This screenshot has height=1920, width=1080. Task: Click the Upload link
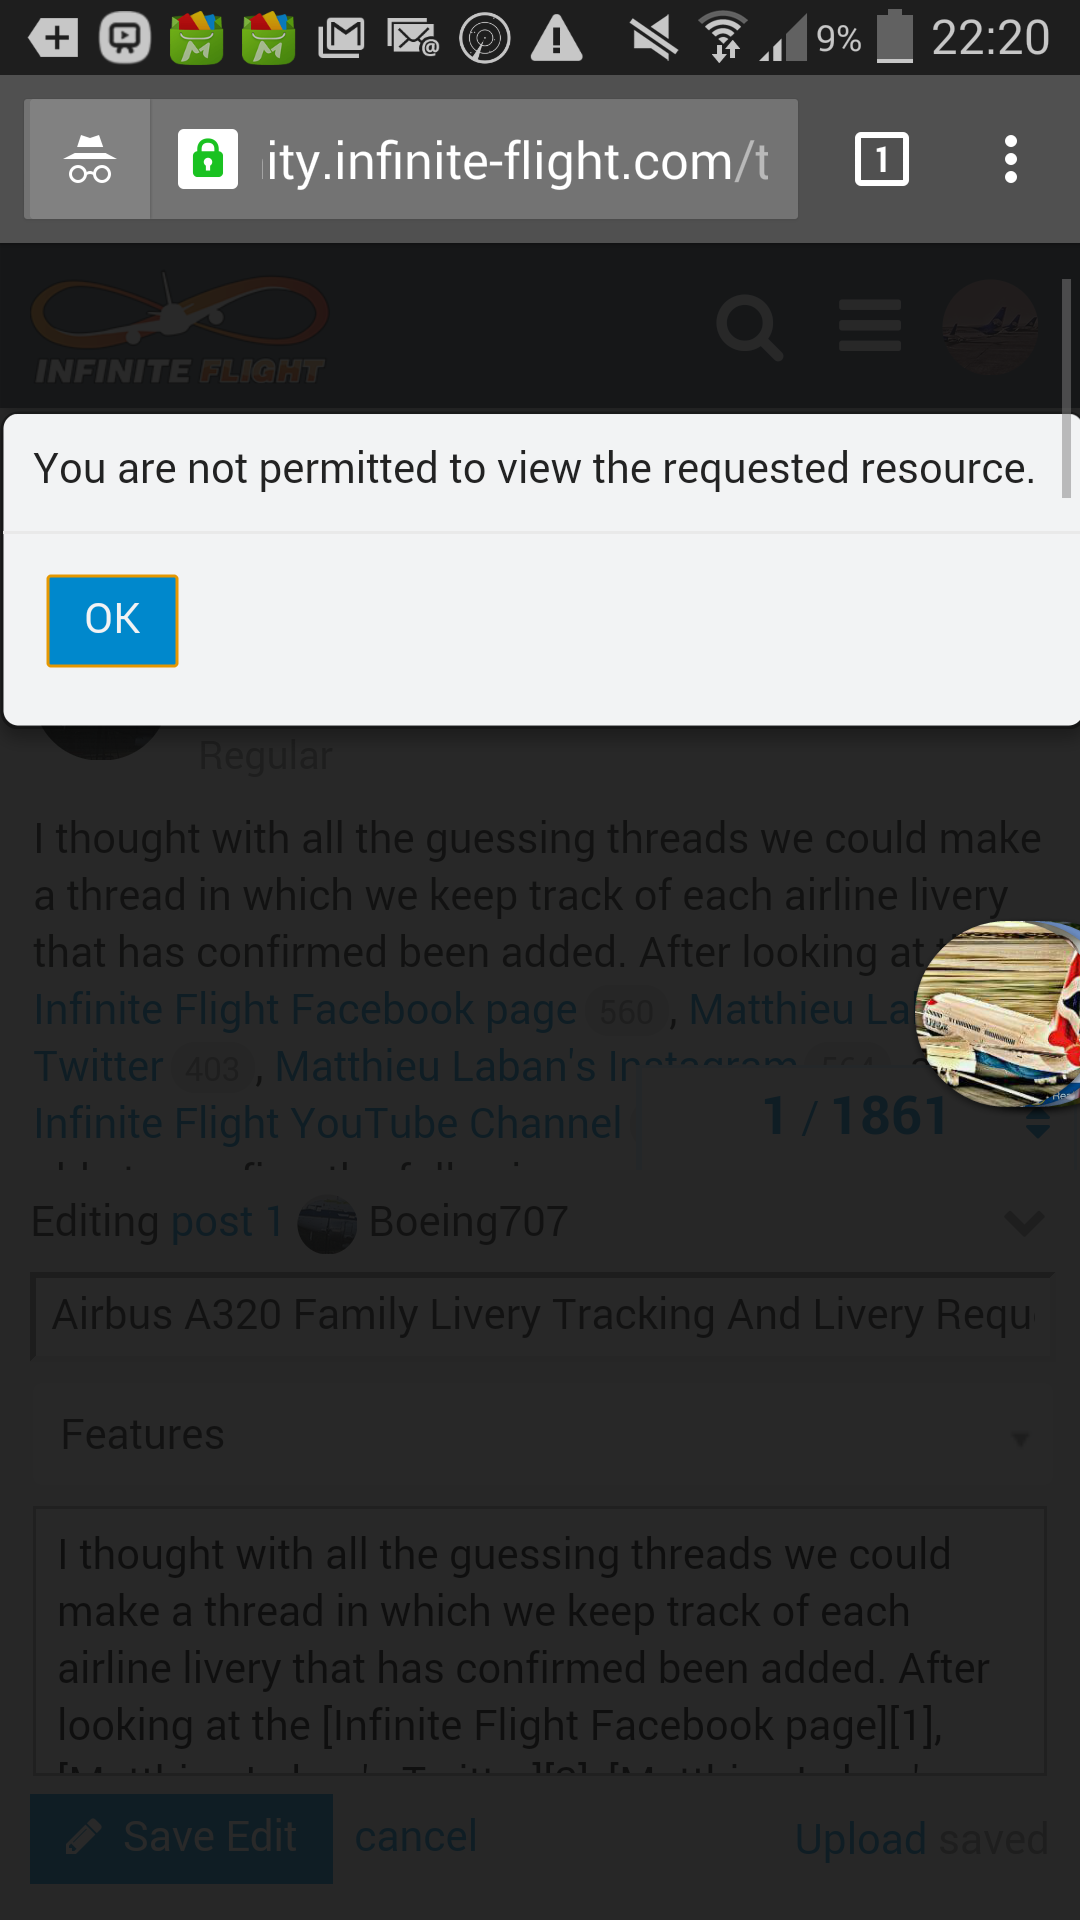point(861,1839)
